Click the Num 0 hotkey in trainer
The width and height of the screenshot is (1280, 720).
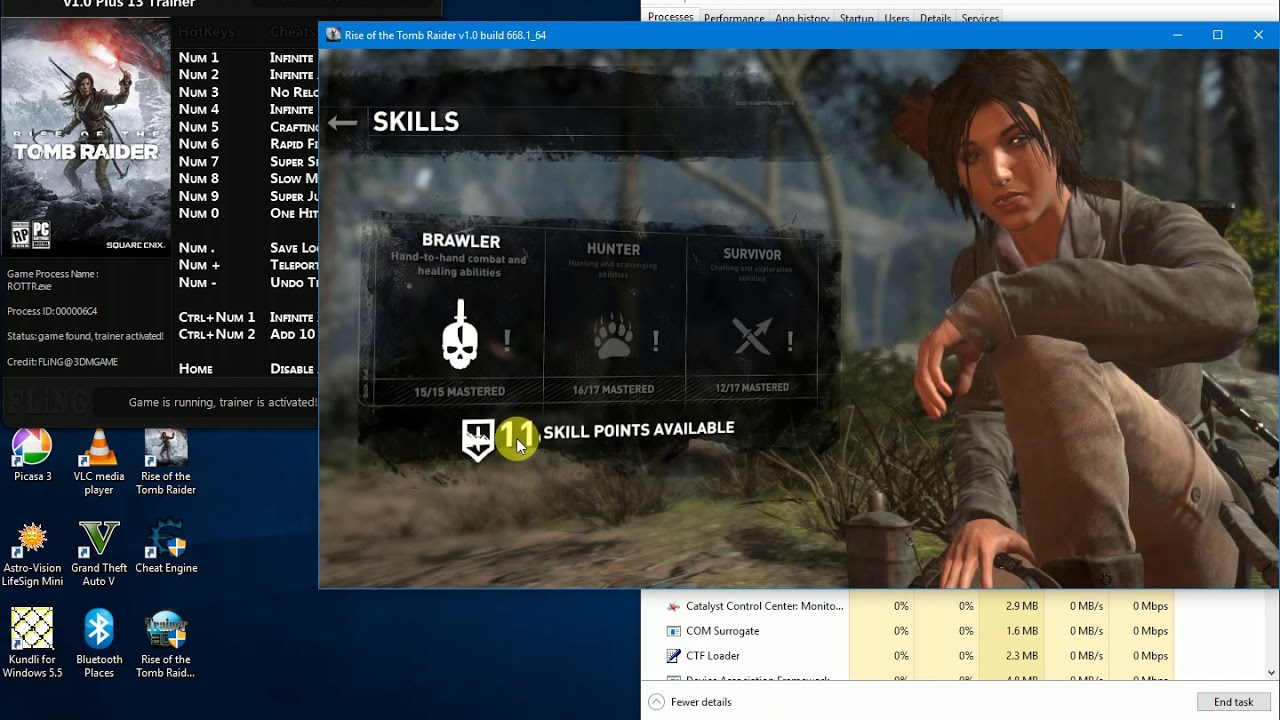[x=199, y=213]
